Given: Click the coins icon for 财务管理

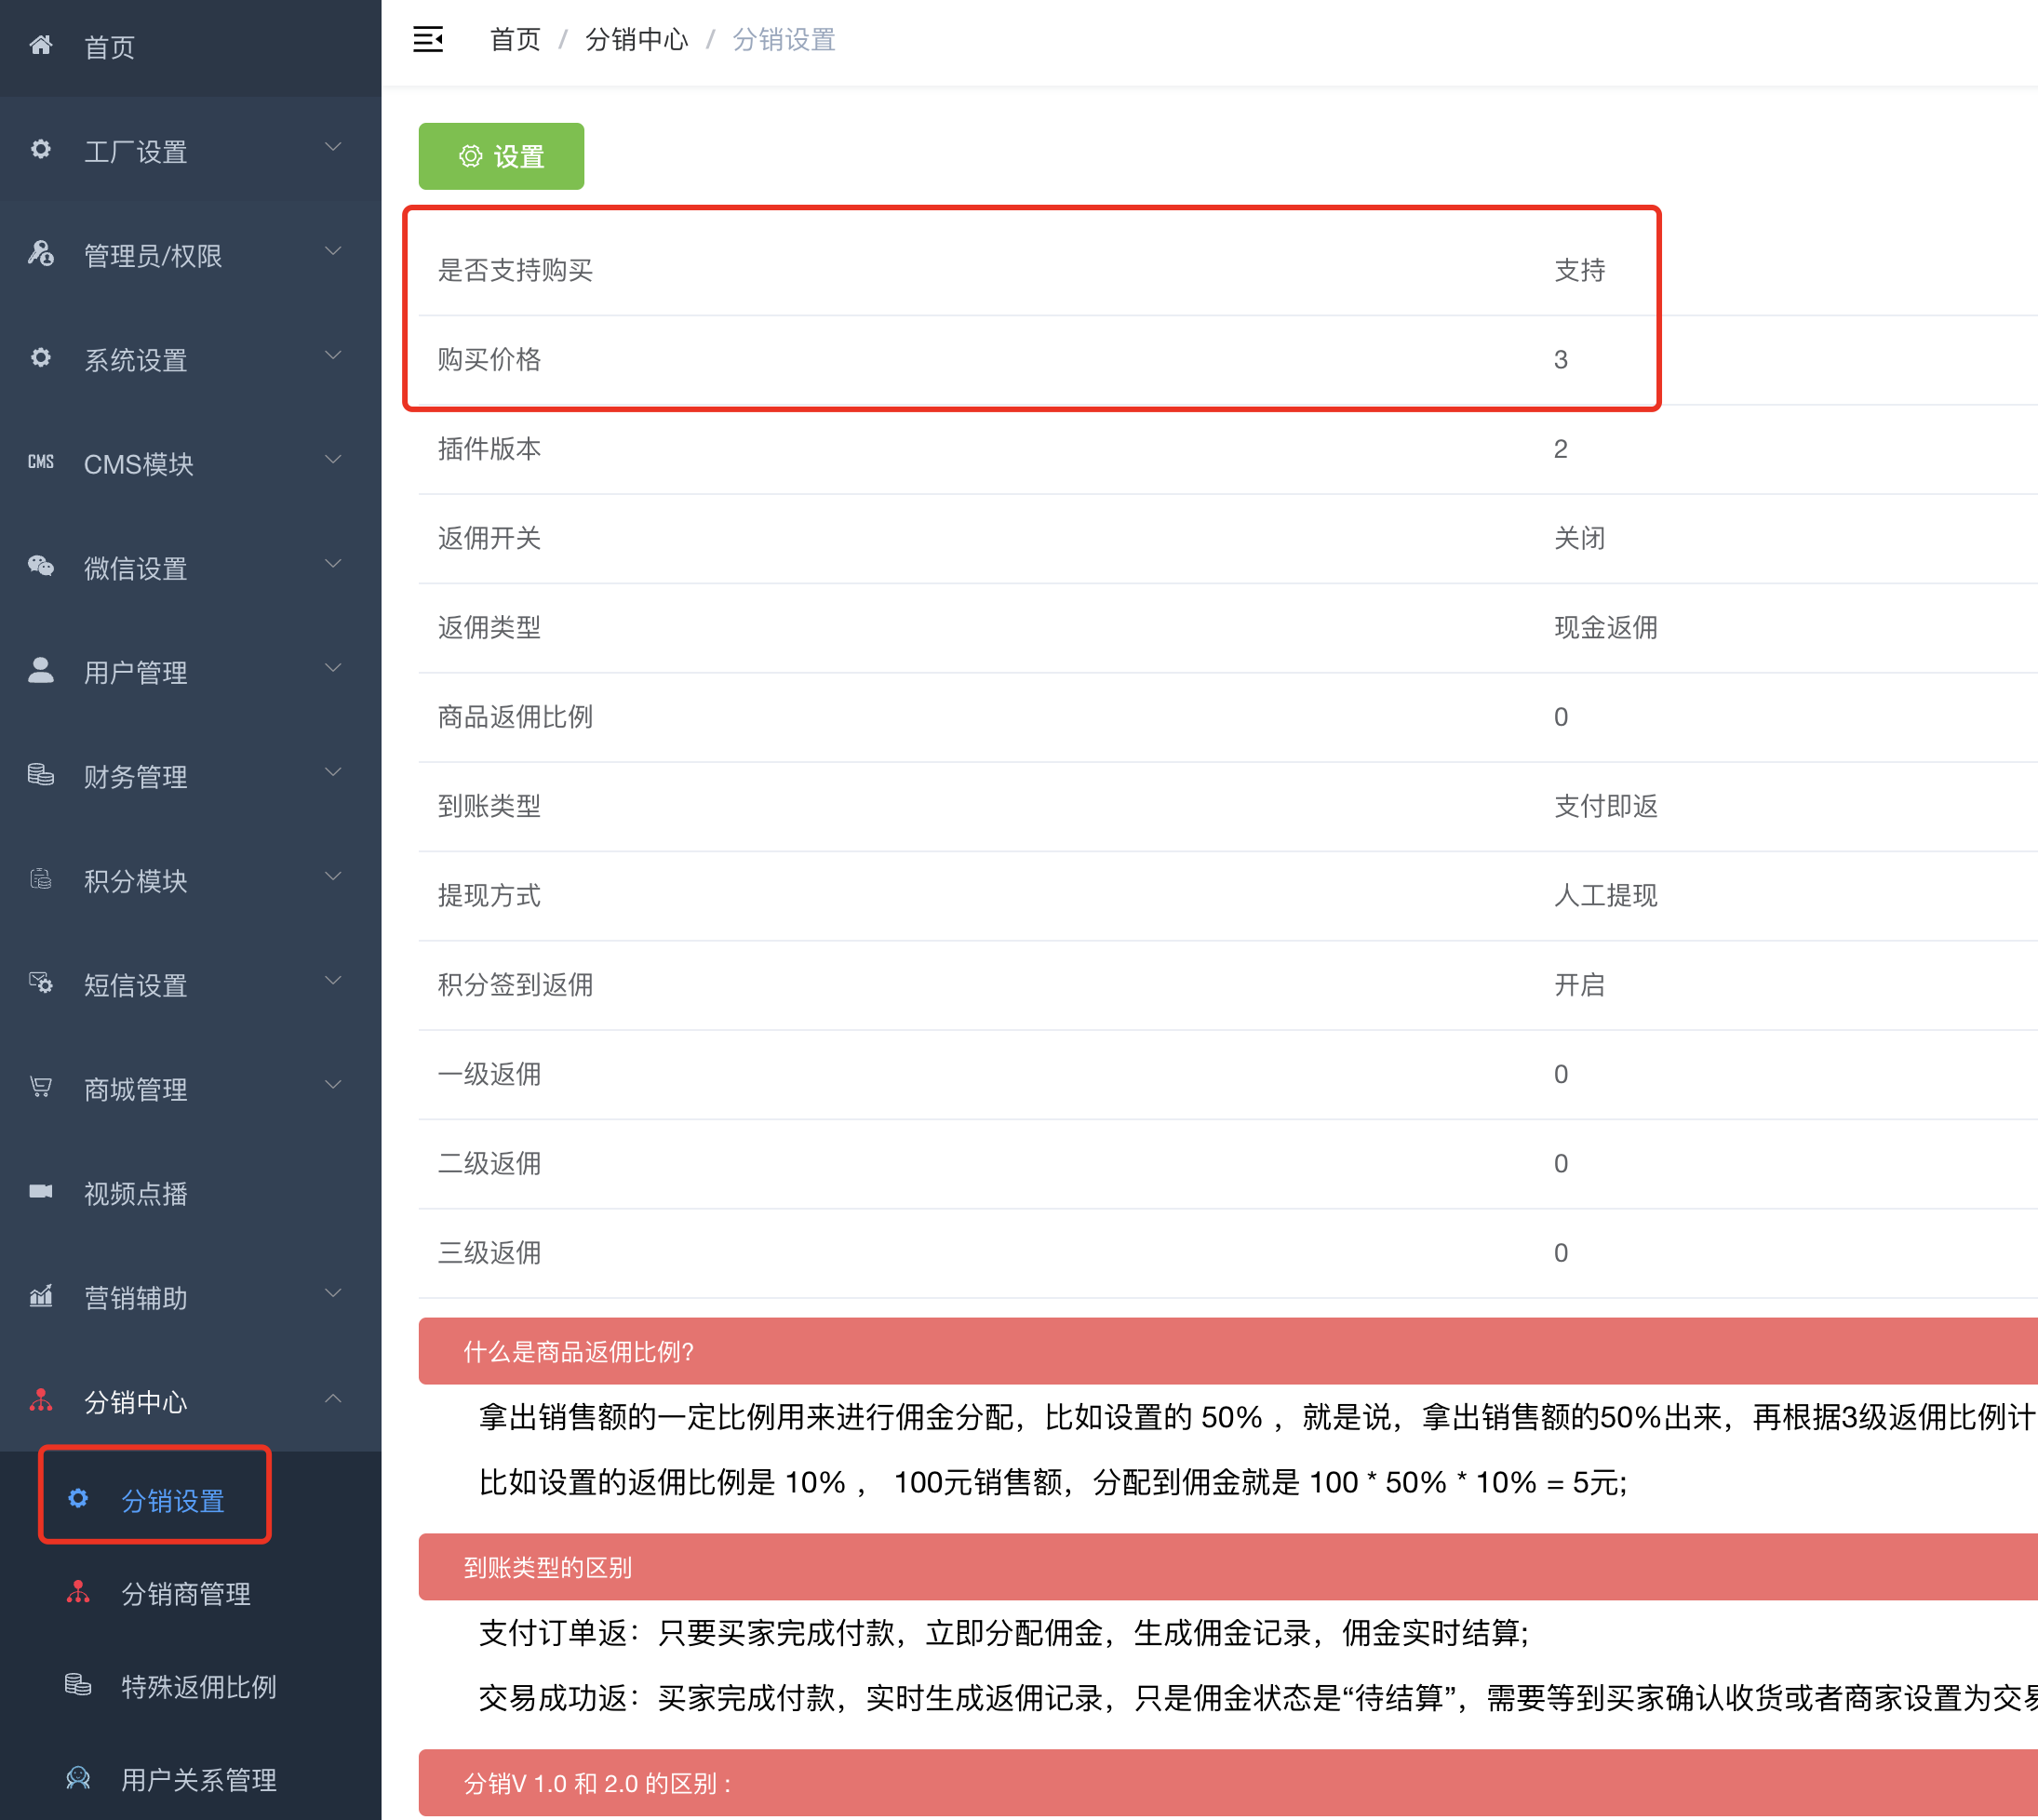Looking at the screenshot, I should click(x=41, y=775).
